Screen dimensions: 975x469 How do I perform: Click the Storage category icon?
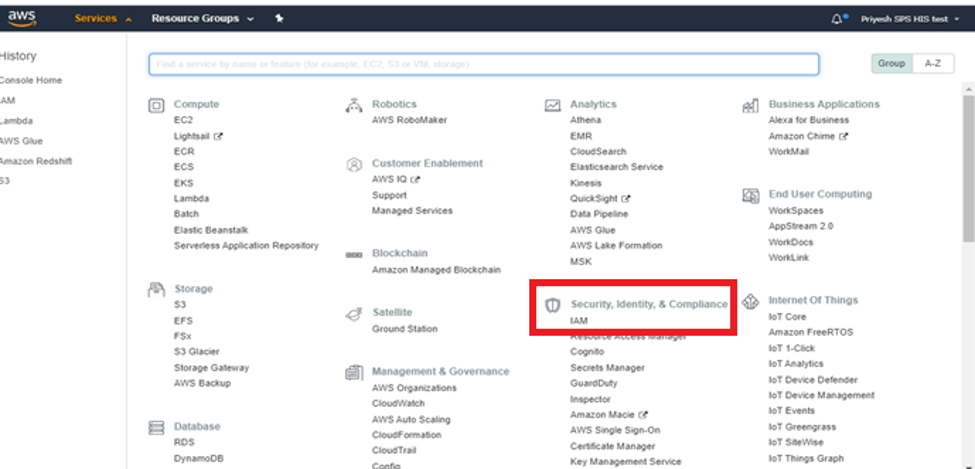coord(156,289)
